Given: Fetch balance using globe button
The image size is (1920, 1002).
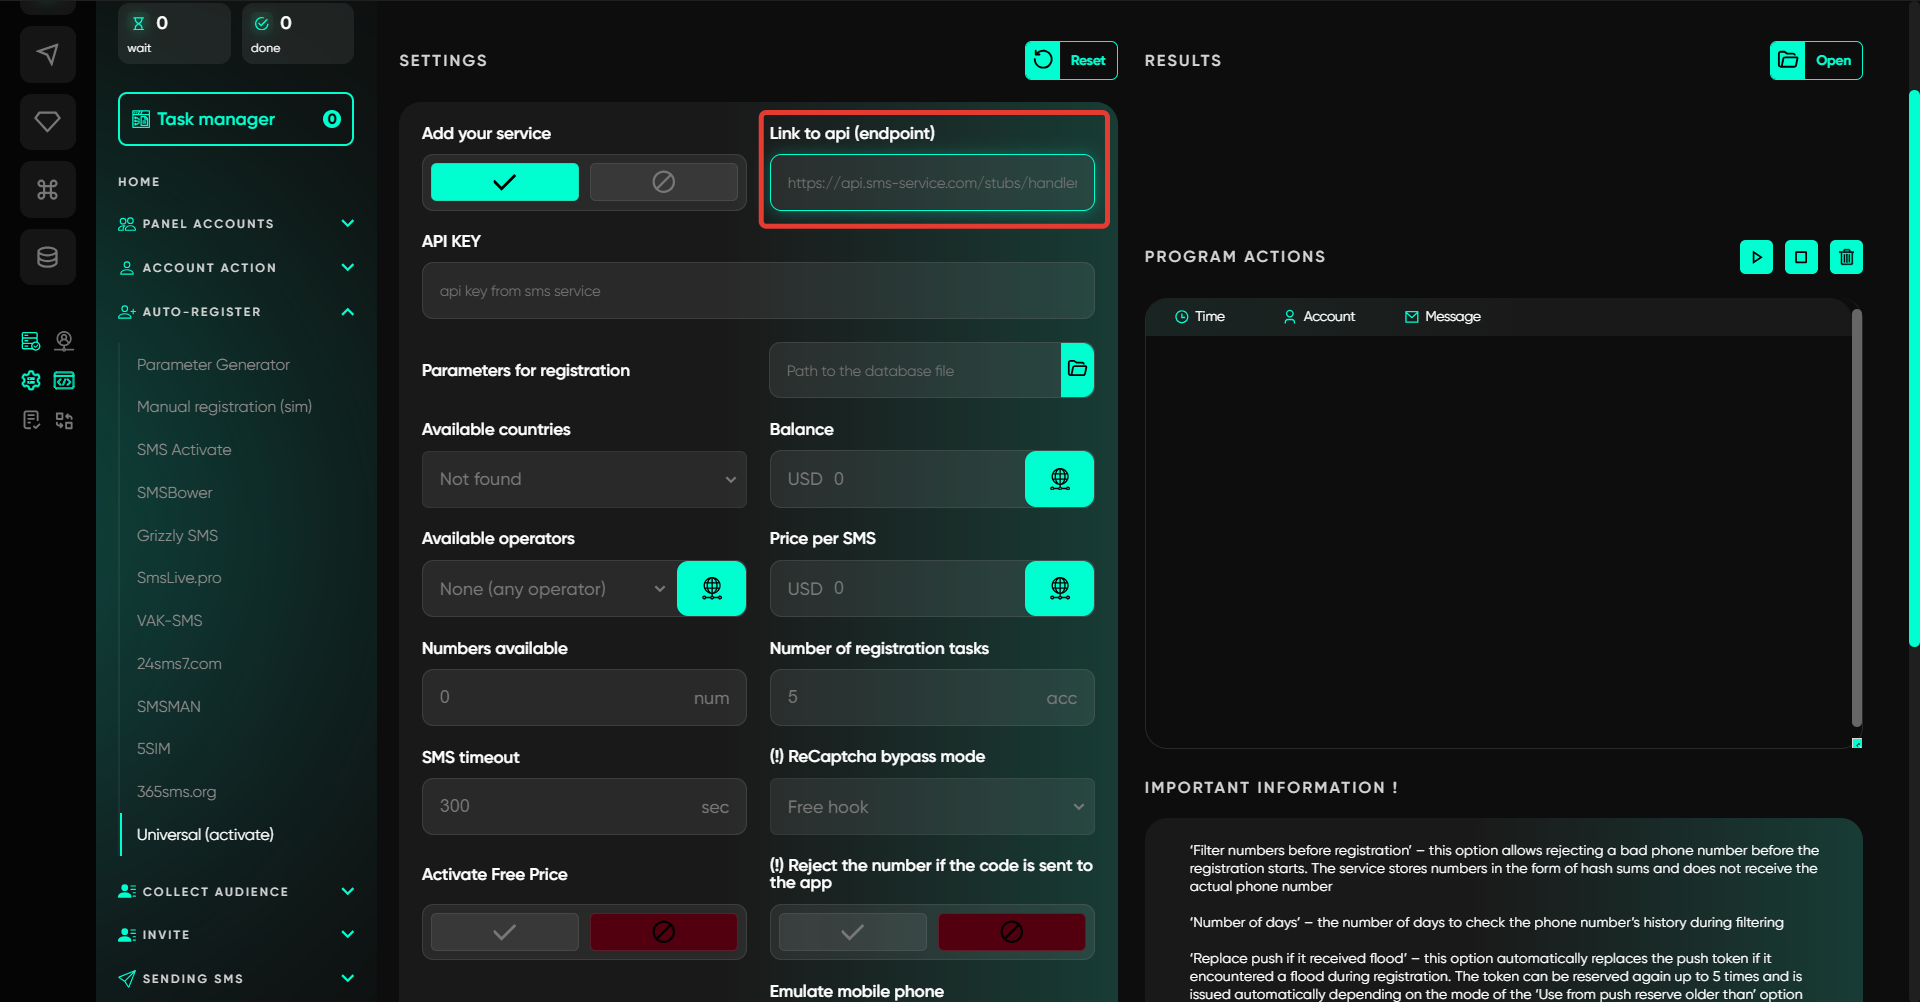Looking at the screenshot, I should tap(1059, 479).
